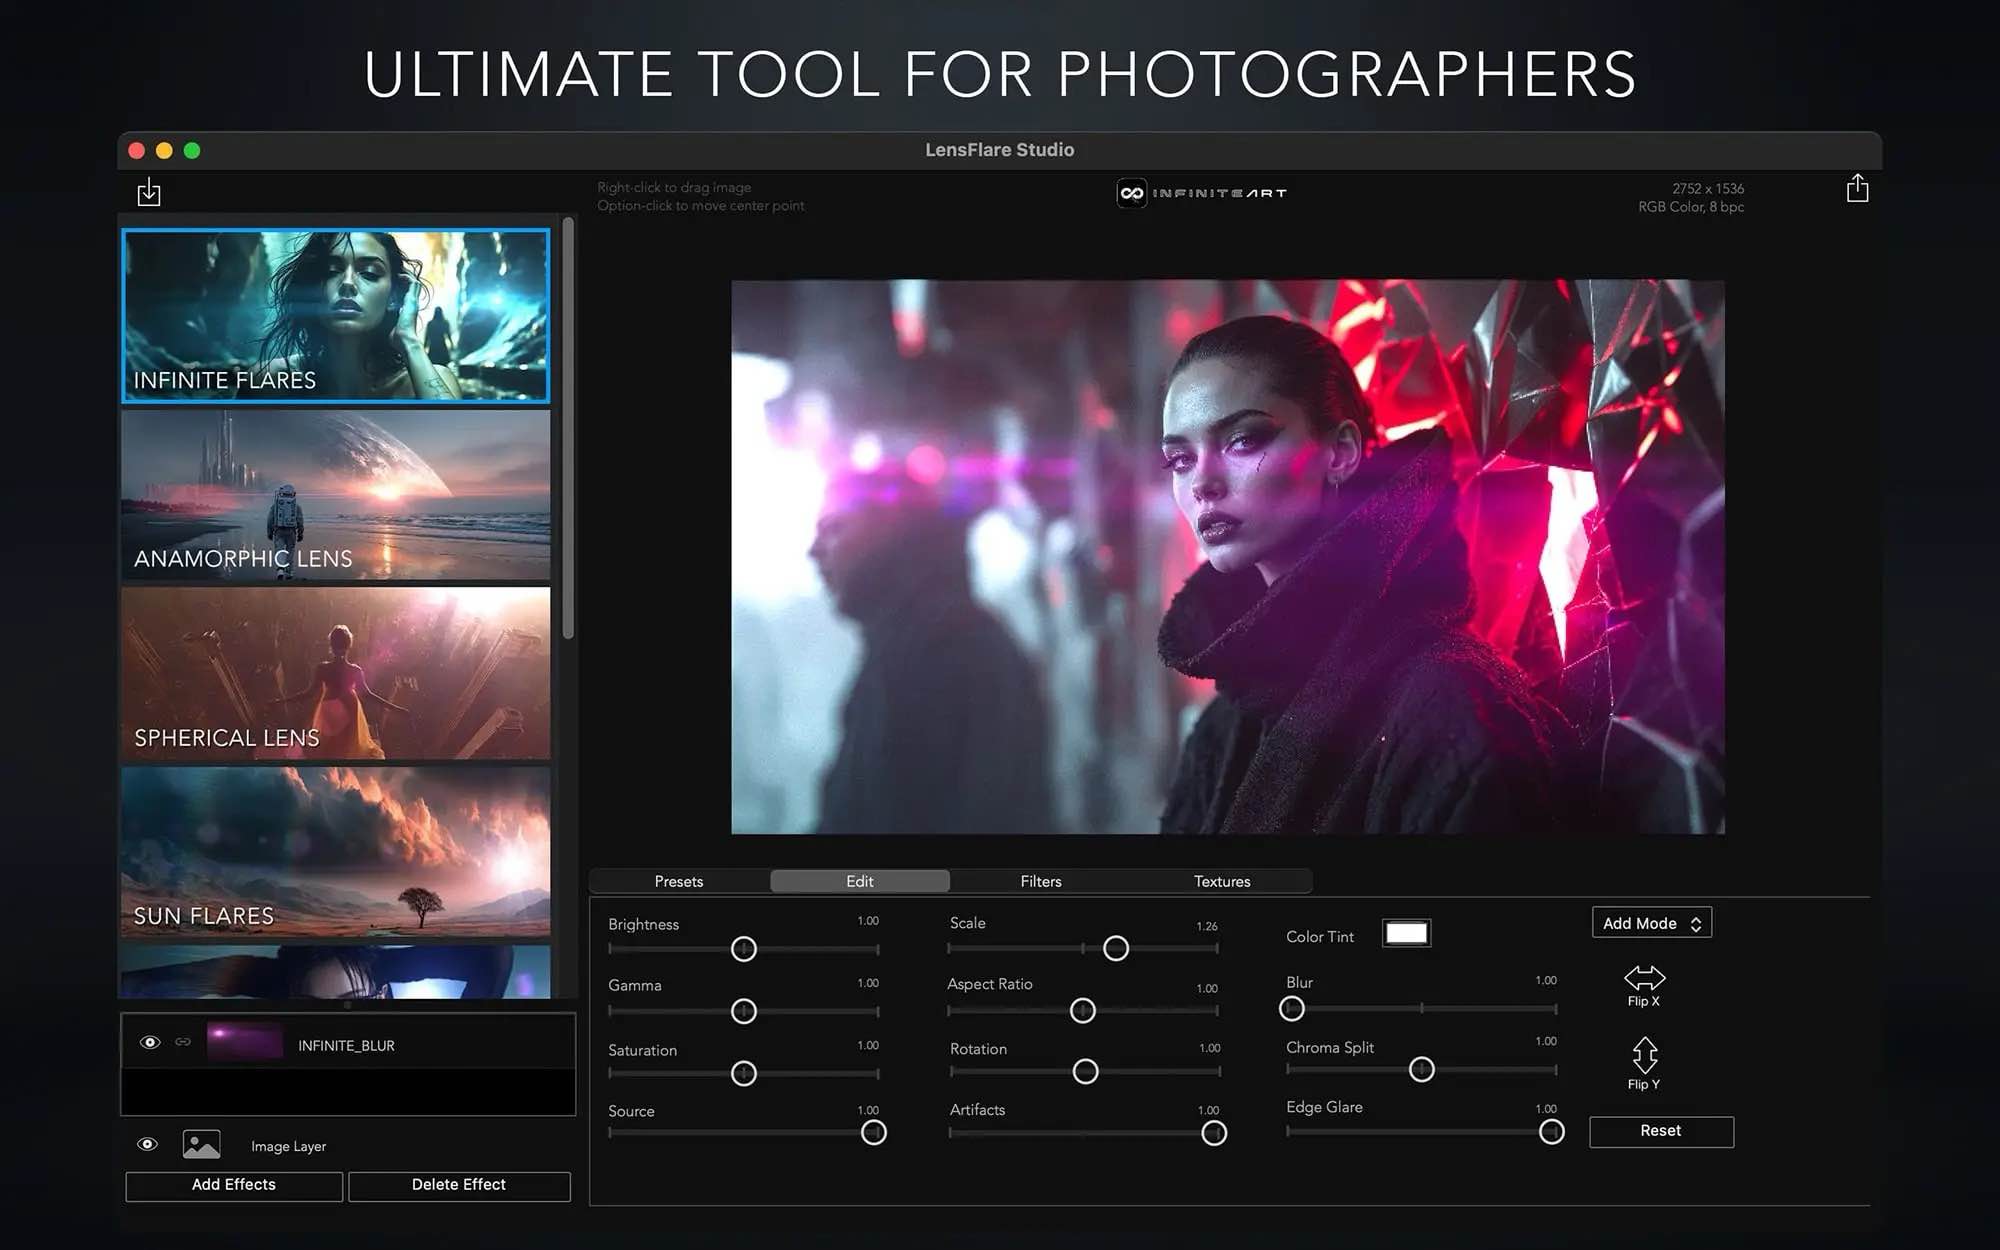Screen dimensions: 2000x1250
Task: Toggle the selected Infinite Flares preset highlight
Action: (x=335, y=315)
